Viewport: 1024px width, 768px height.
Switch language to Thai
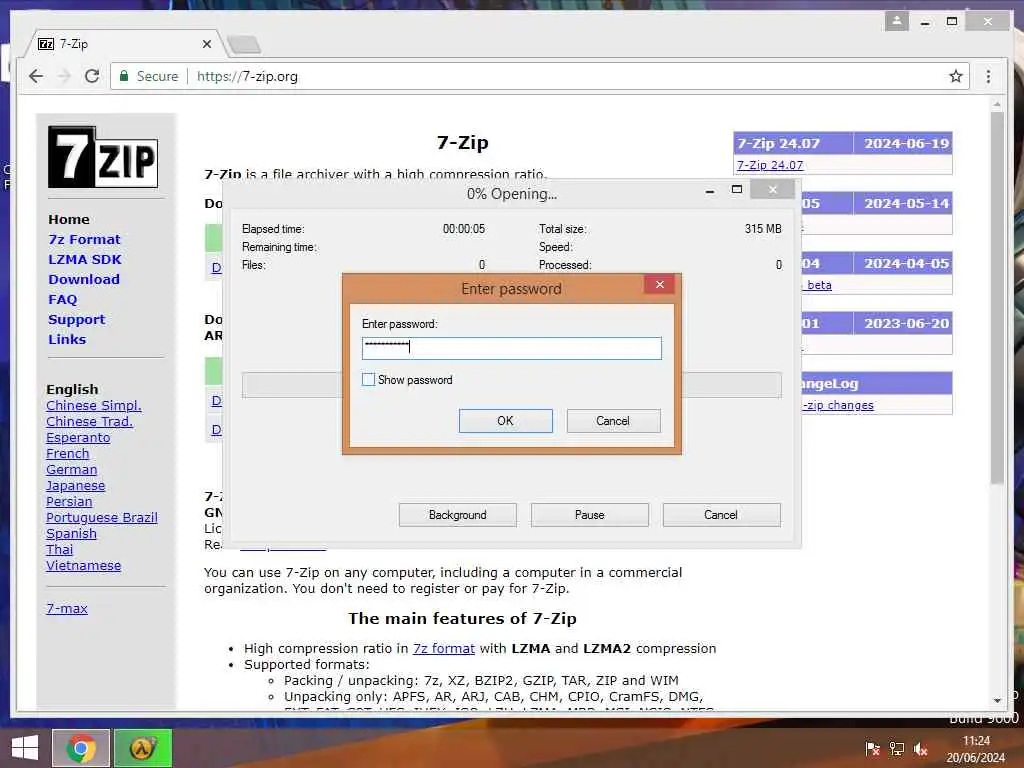(x=59, y=550)
